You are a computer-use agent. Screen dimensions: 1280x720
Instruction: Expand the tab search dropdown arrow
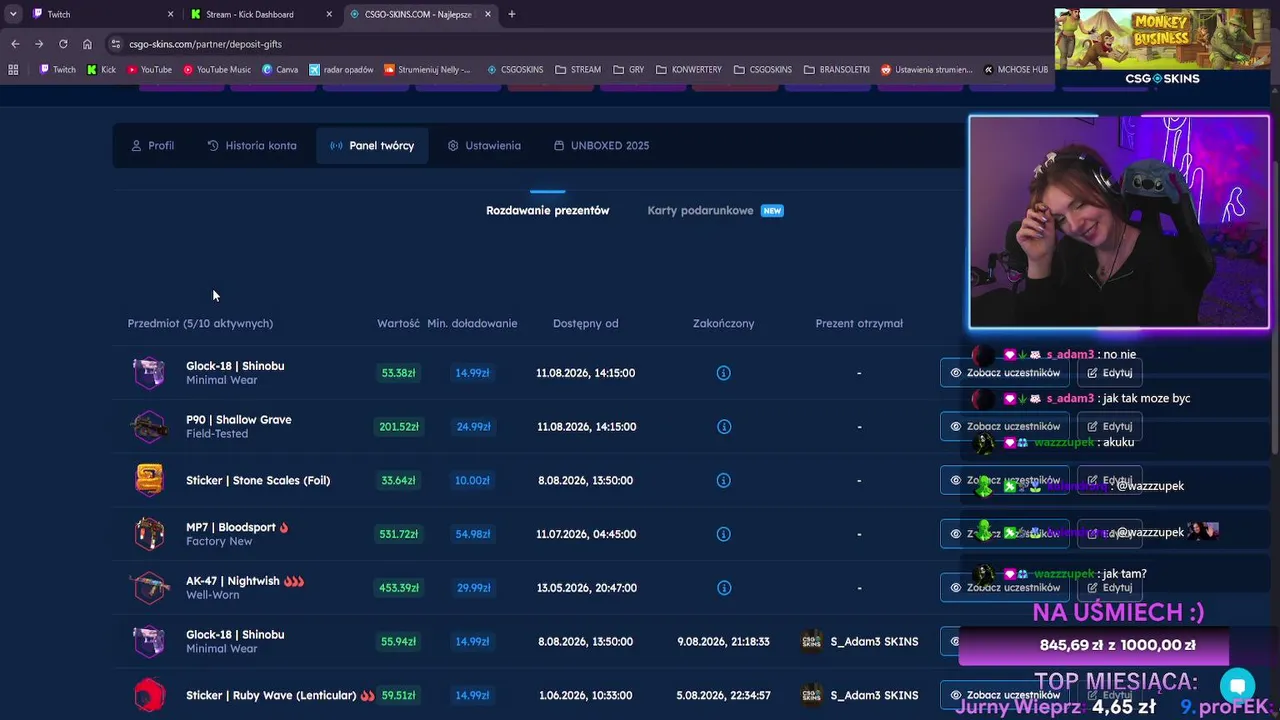pyautogui.click(x=13, y=14)
